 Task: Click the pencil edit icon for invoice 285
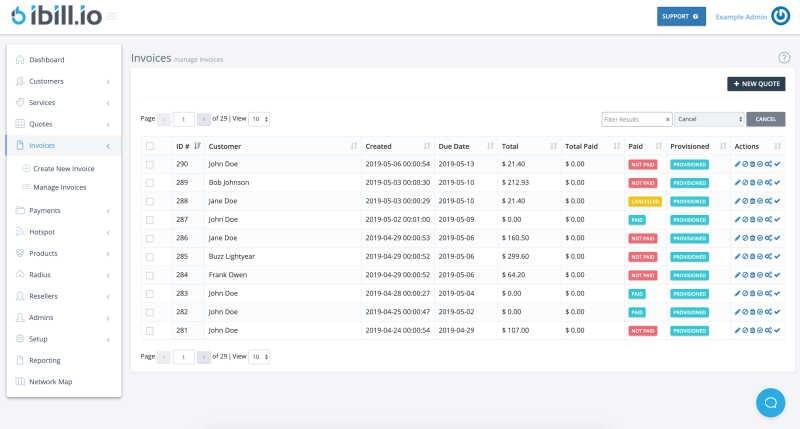(x=737, y=257)
